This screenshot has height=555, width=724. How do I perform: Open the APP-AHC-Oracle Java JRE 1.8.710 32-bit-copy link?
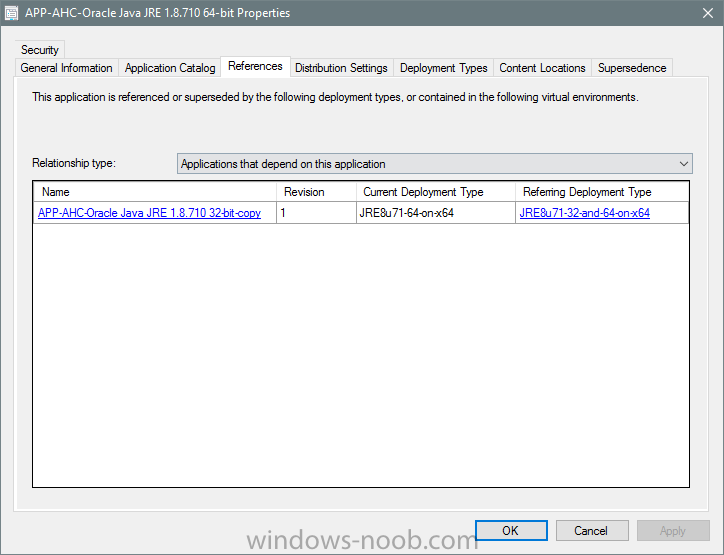coord(150,213)
